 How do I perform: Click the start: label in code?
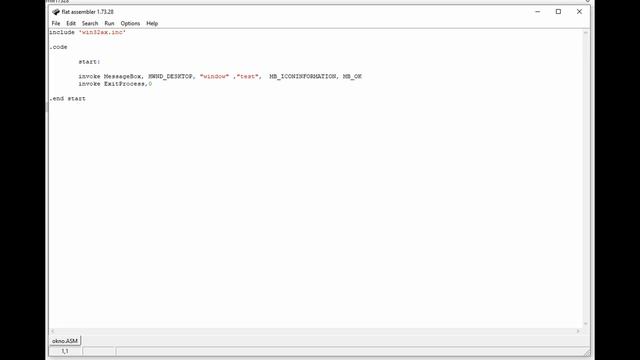point(89,62)
